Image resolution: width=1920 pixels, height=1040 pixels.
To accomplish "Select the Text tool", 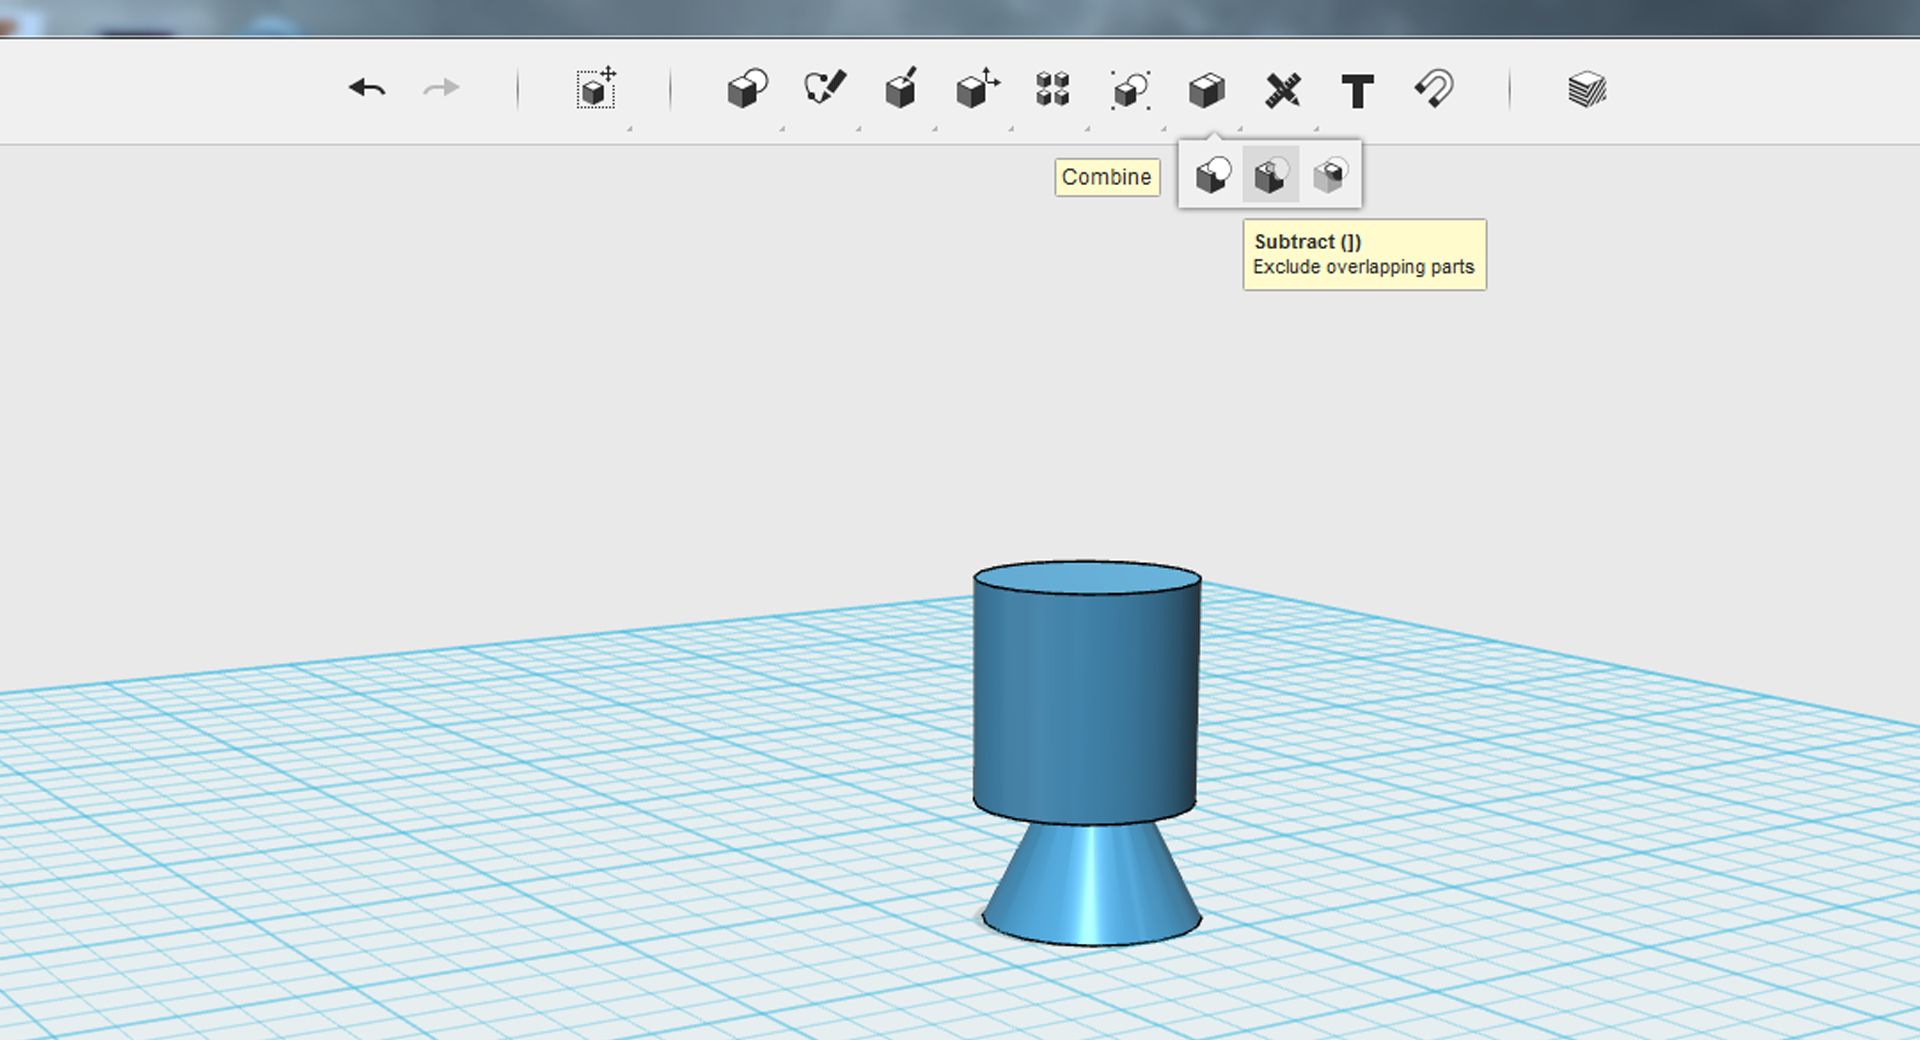I will coord(1357,91).
